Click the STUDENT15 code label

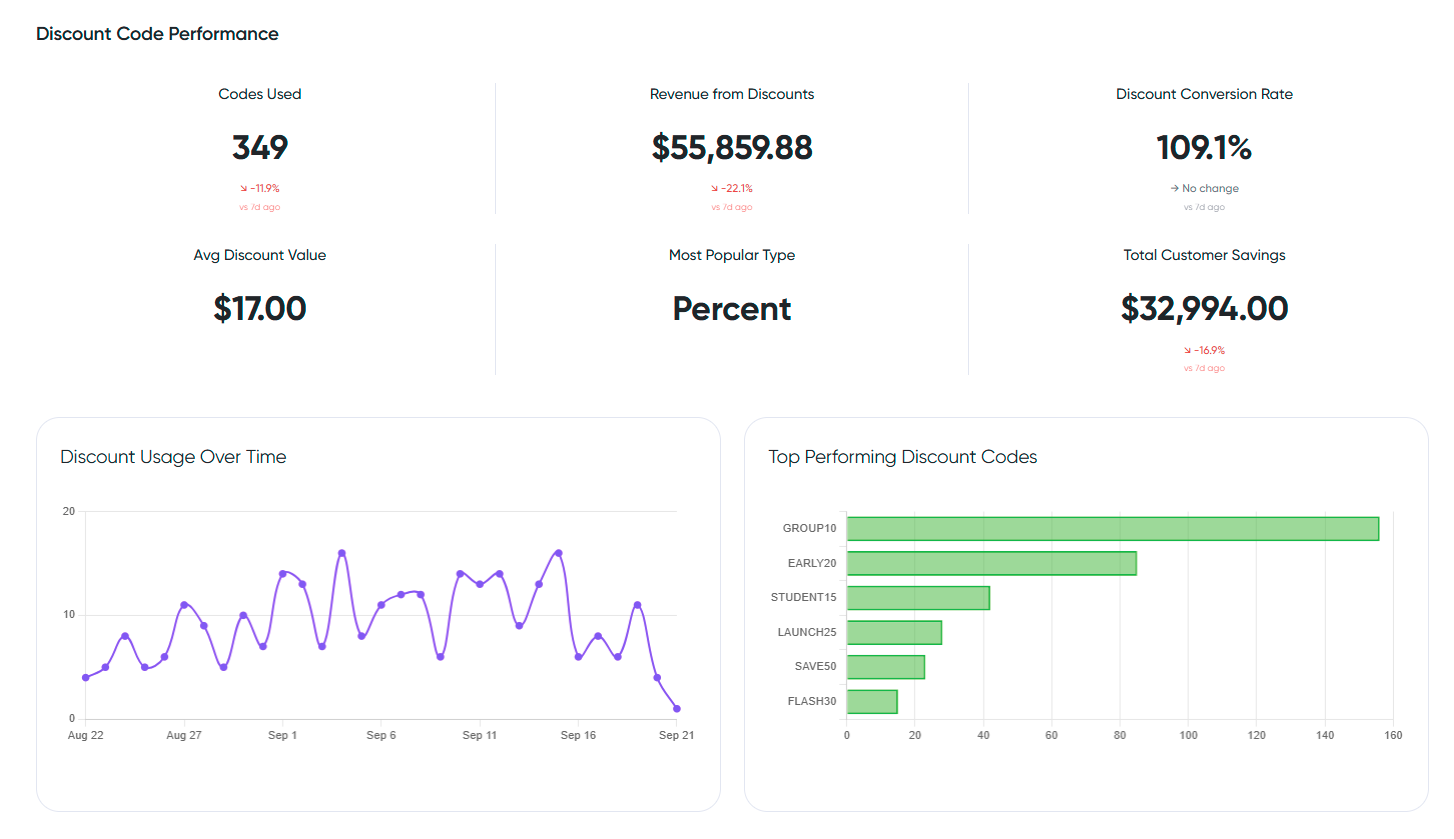coord(805,597)
